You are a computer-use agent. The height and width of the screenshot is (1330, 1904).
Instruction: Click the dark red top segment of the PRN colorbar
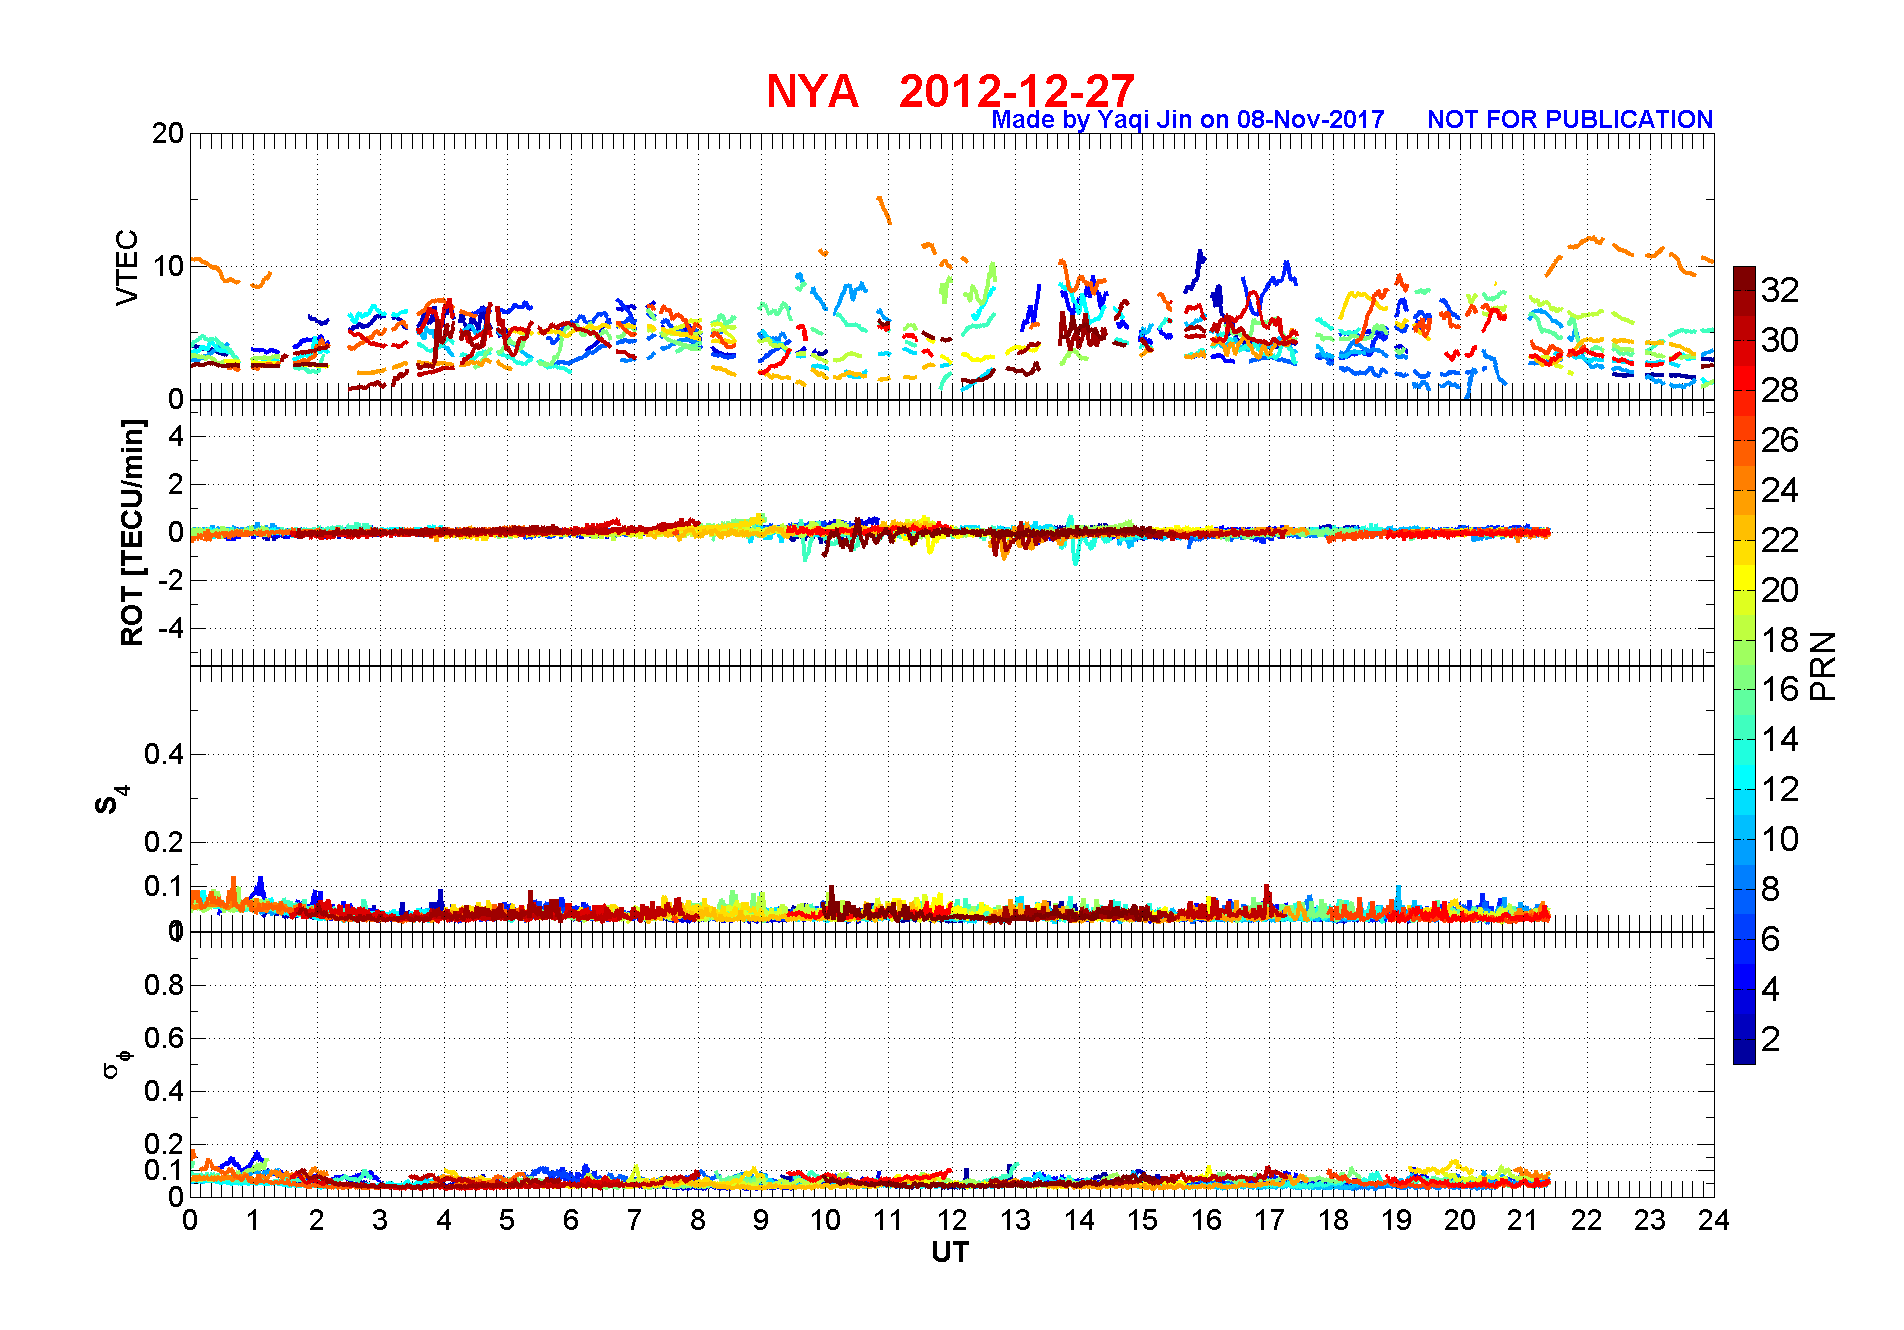coord(1744,278)
